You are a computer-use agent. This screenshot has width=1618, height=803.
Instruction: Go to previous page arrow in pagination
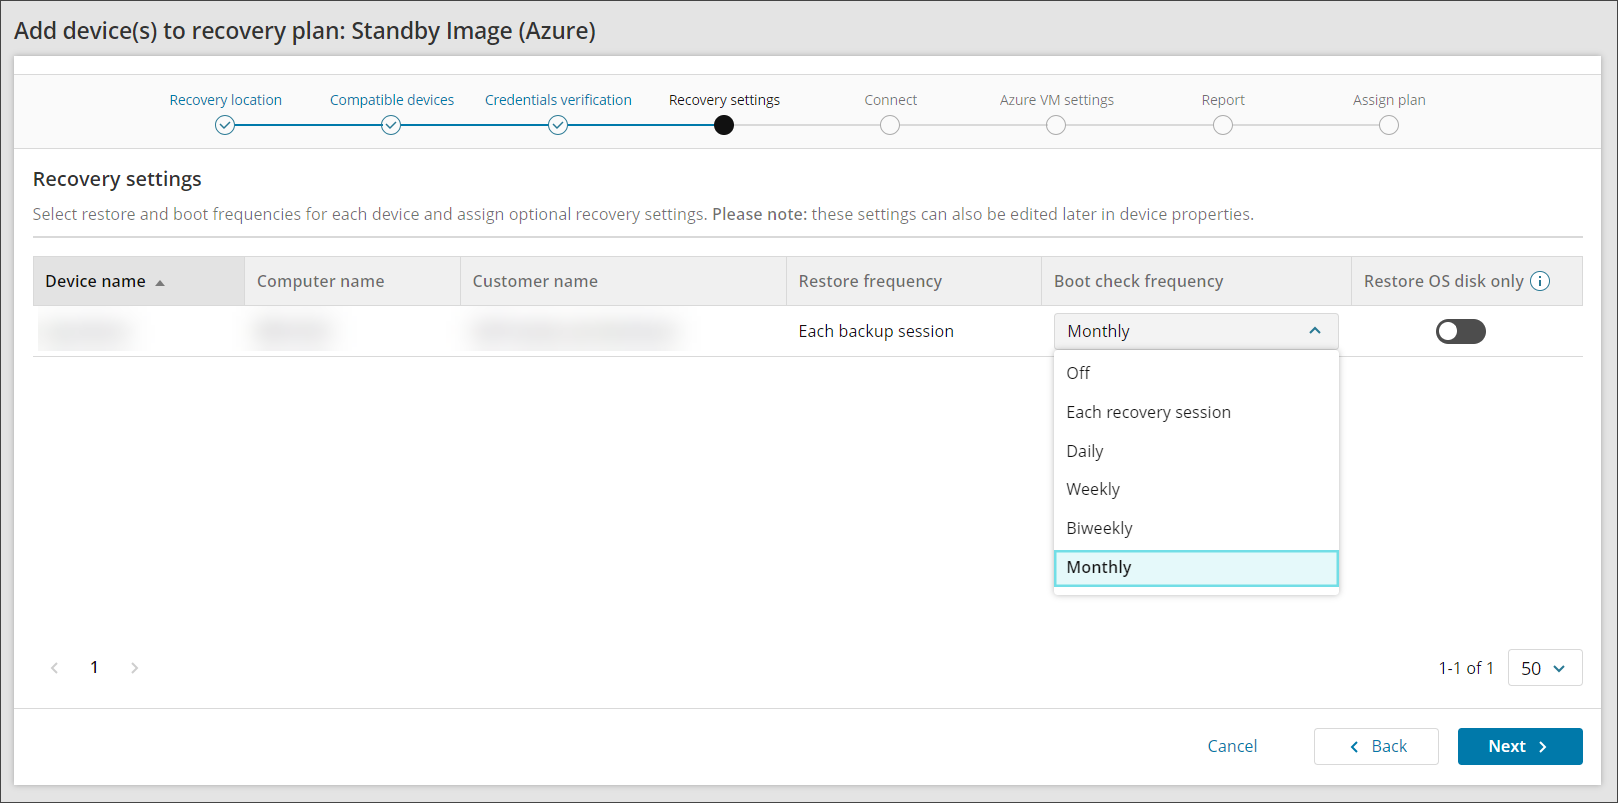tap(54, 668)
